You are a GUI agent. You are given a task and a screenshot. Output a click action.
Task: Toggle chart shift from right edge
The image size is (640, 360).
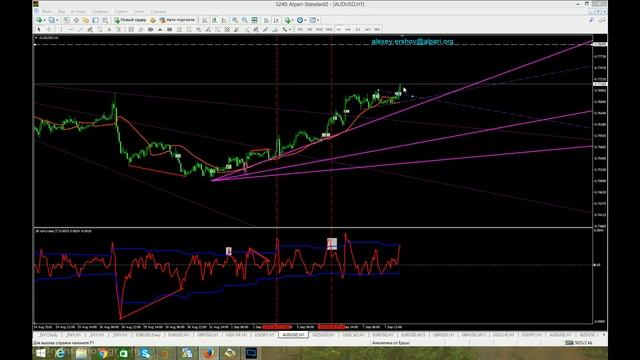(x=276, y=20)
